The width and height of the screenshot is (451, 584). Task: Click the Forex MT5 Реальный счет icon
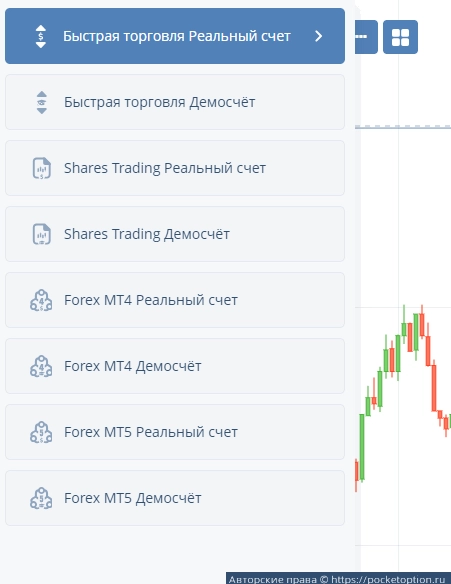[41, 432]
